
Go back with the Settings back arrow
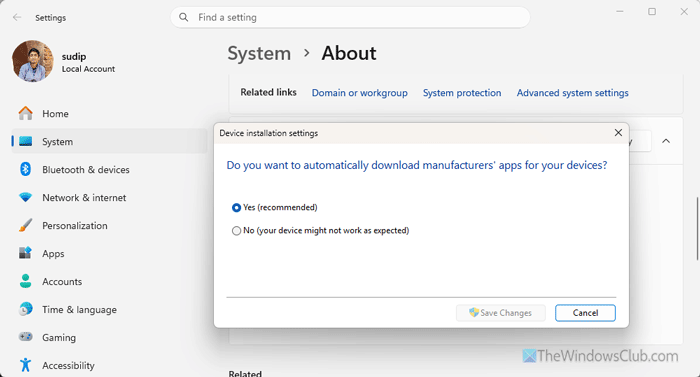pos(17,17)
